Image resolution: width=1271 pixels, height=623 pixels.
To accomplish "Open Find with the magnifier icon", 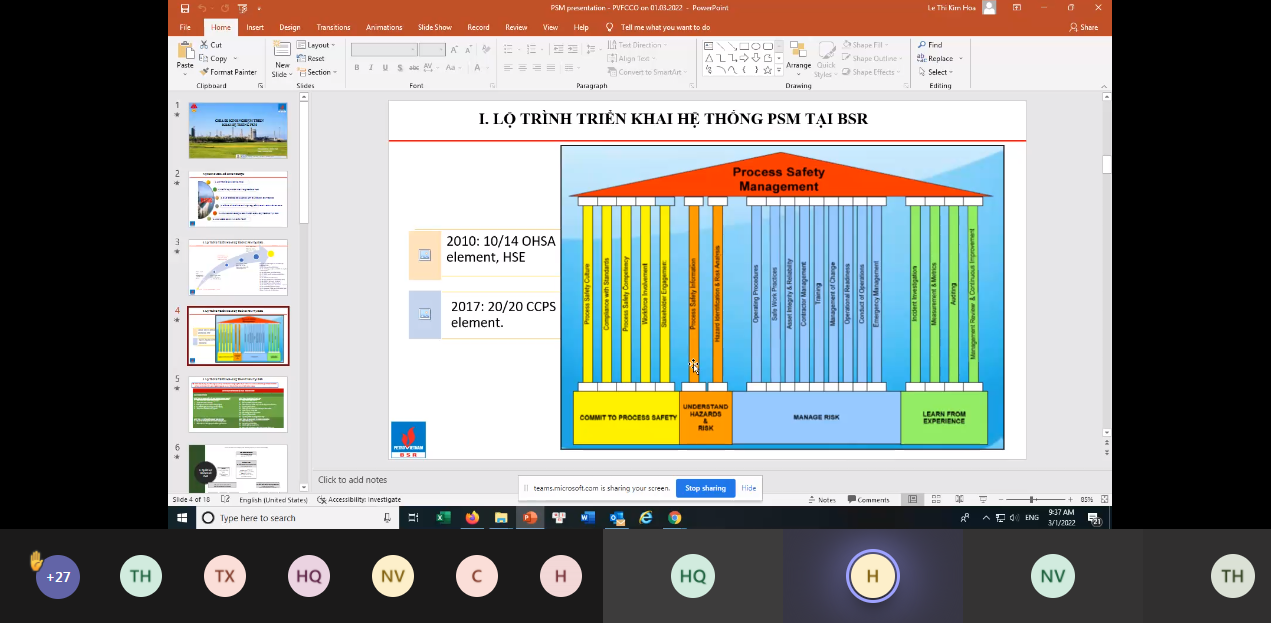I will point(921,45).
